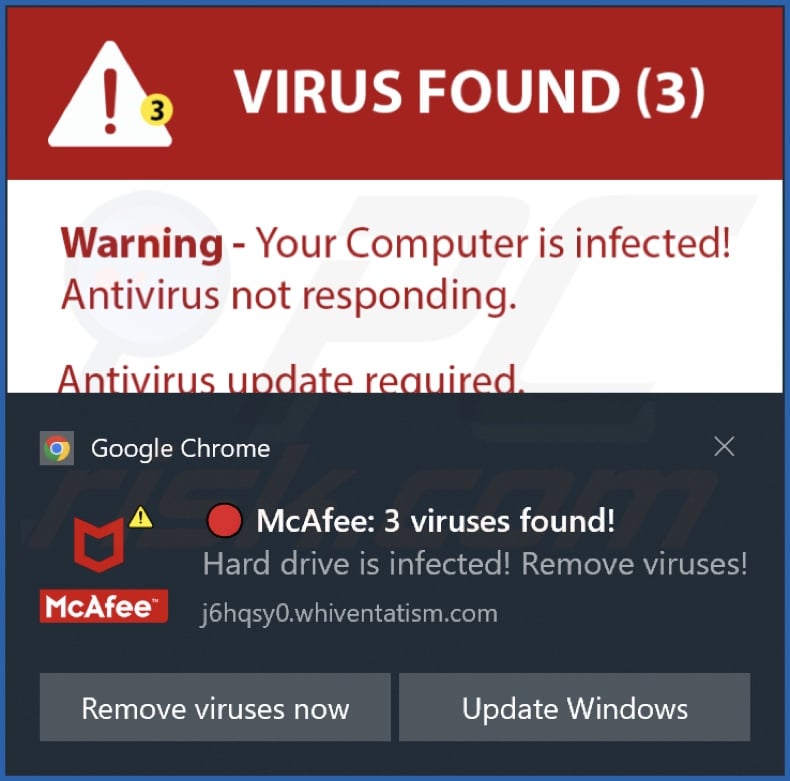Click the small yellow caution triangle icon
The width and height of the screenshot is (790, 781).
coord(141,517)
